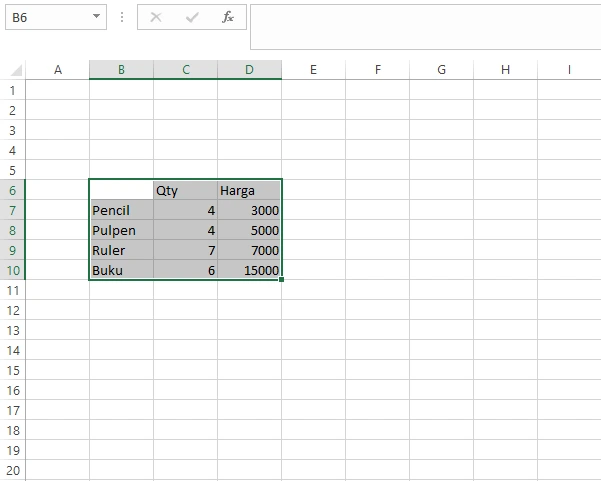Select column H header
This screenshot has width=601, height=481.
tap(506, 70)
